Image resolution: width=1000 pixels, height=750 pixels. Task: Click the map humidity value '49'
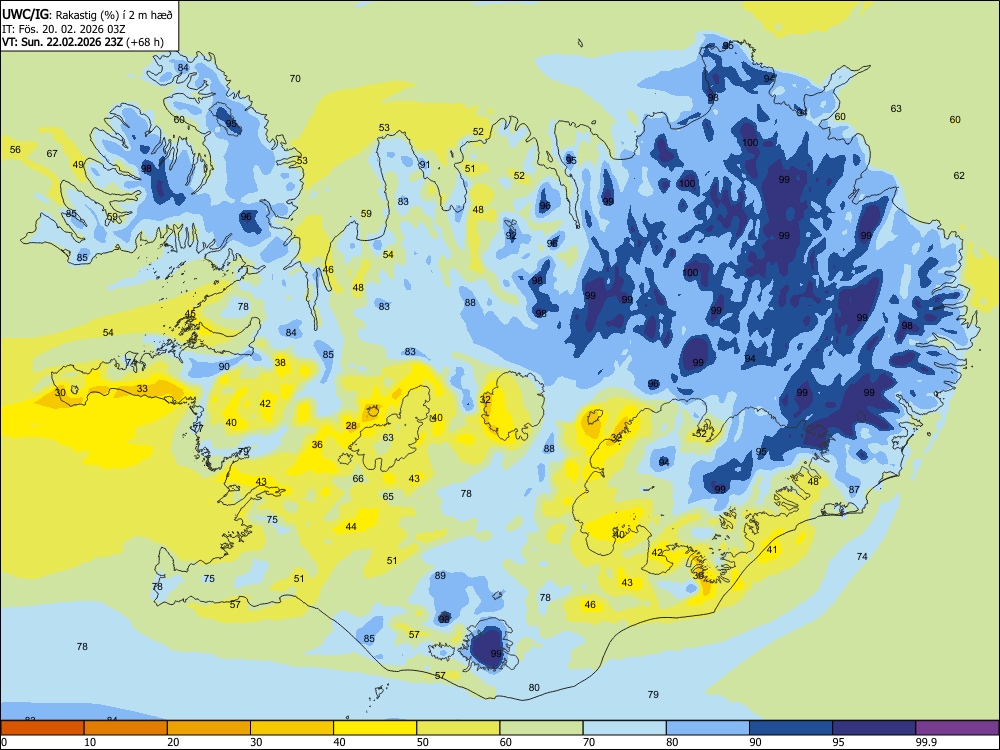tap(78, 165)
